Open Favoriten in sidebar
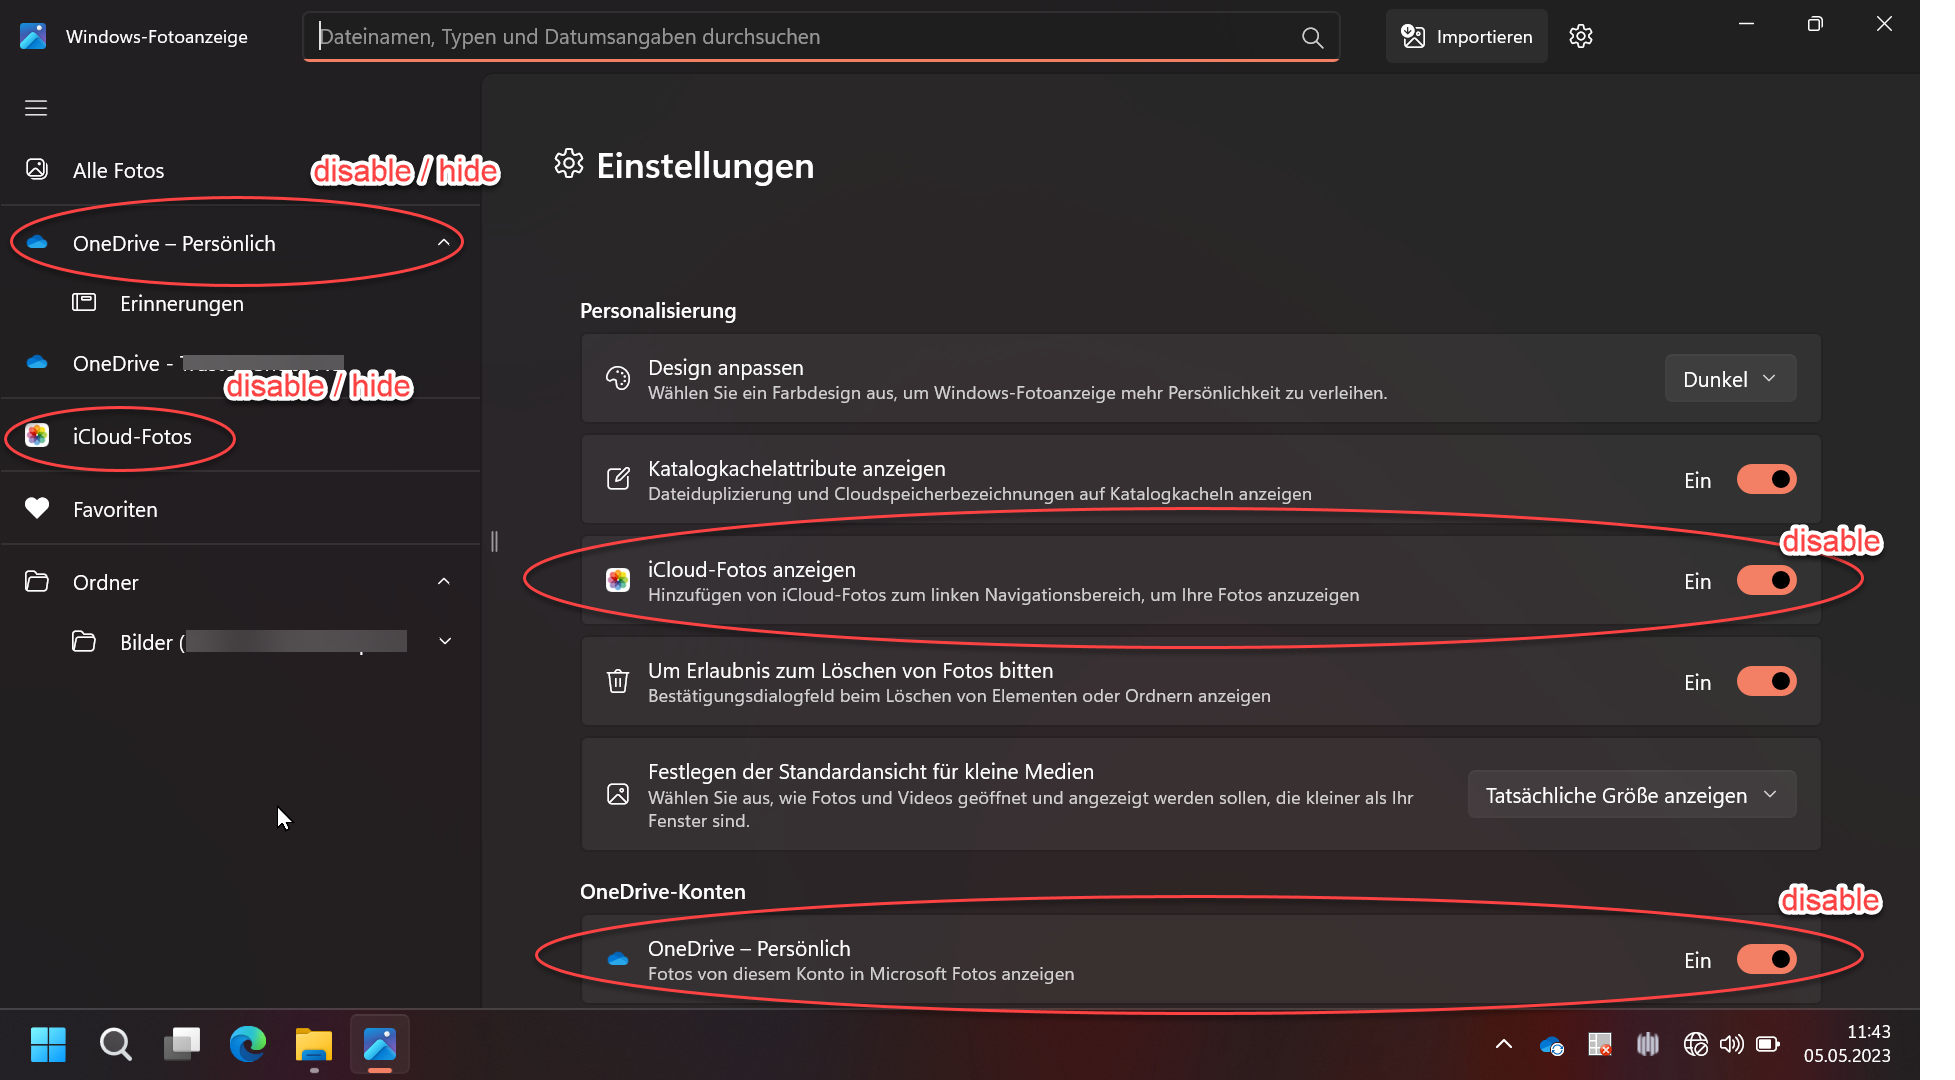The image size is (1955, 1080). 240,509
